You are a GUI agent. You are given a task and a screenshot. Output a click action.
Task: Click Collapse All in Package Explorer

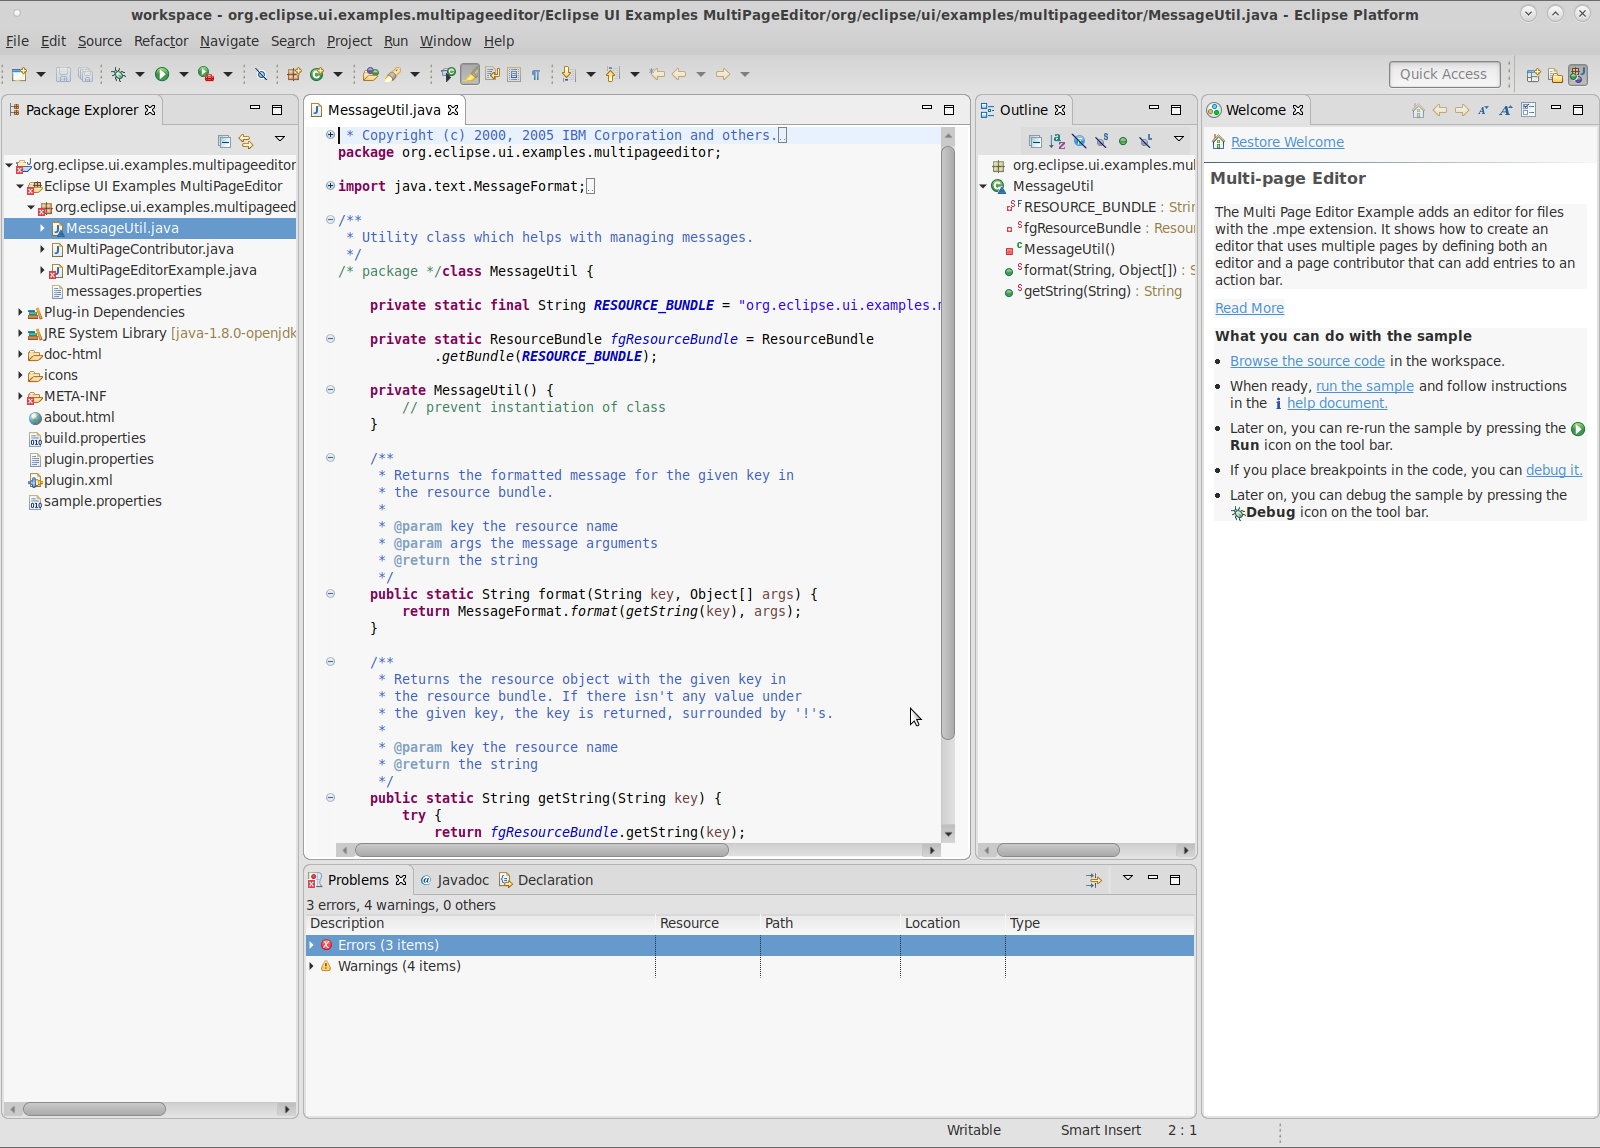(x=224, y=141)
